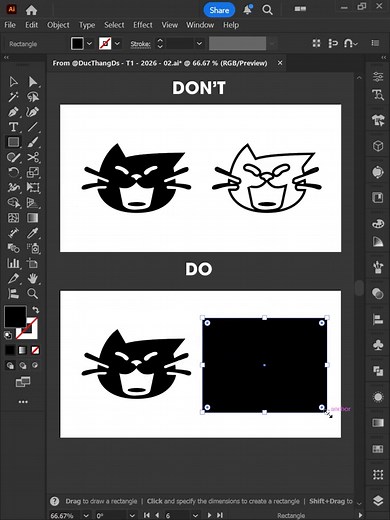Go to the next artboard
This screenshot has width=390, height=520.
(x=209, y=515)
